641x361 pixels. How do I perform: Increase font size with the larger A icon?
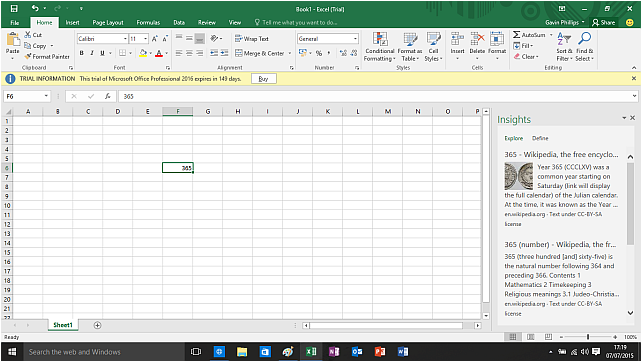(x=155, y=39)
